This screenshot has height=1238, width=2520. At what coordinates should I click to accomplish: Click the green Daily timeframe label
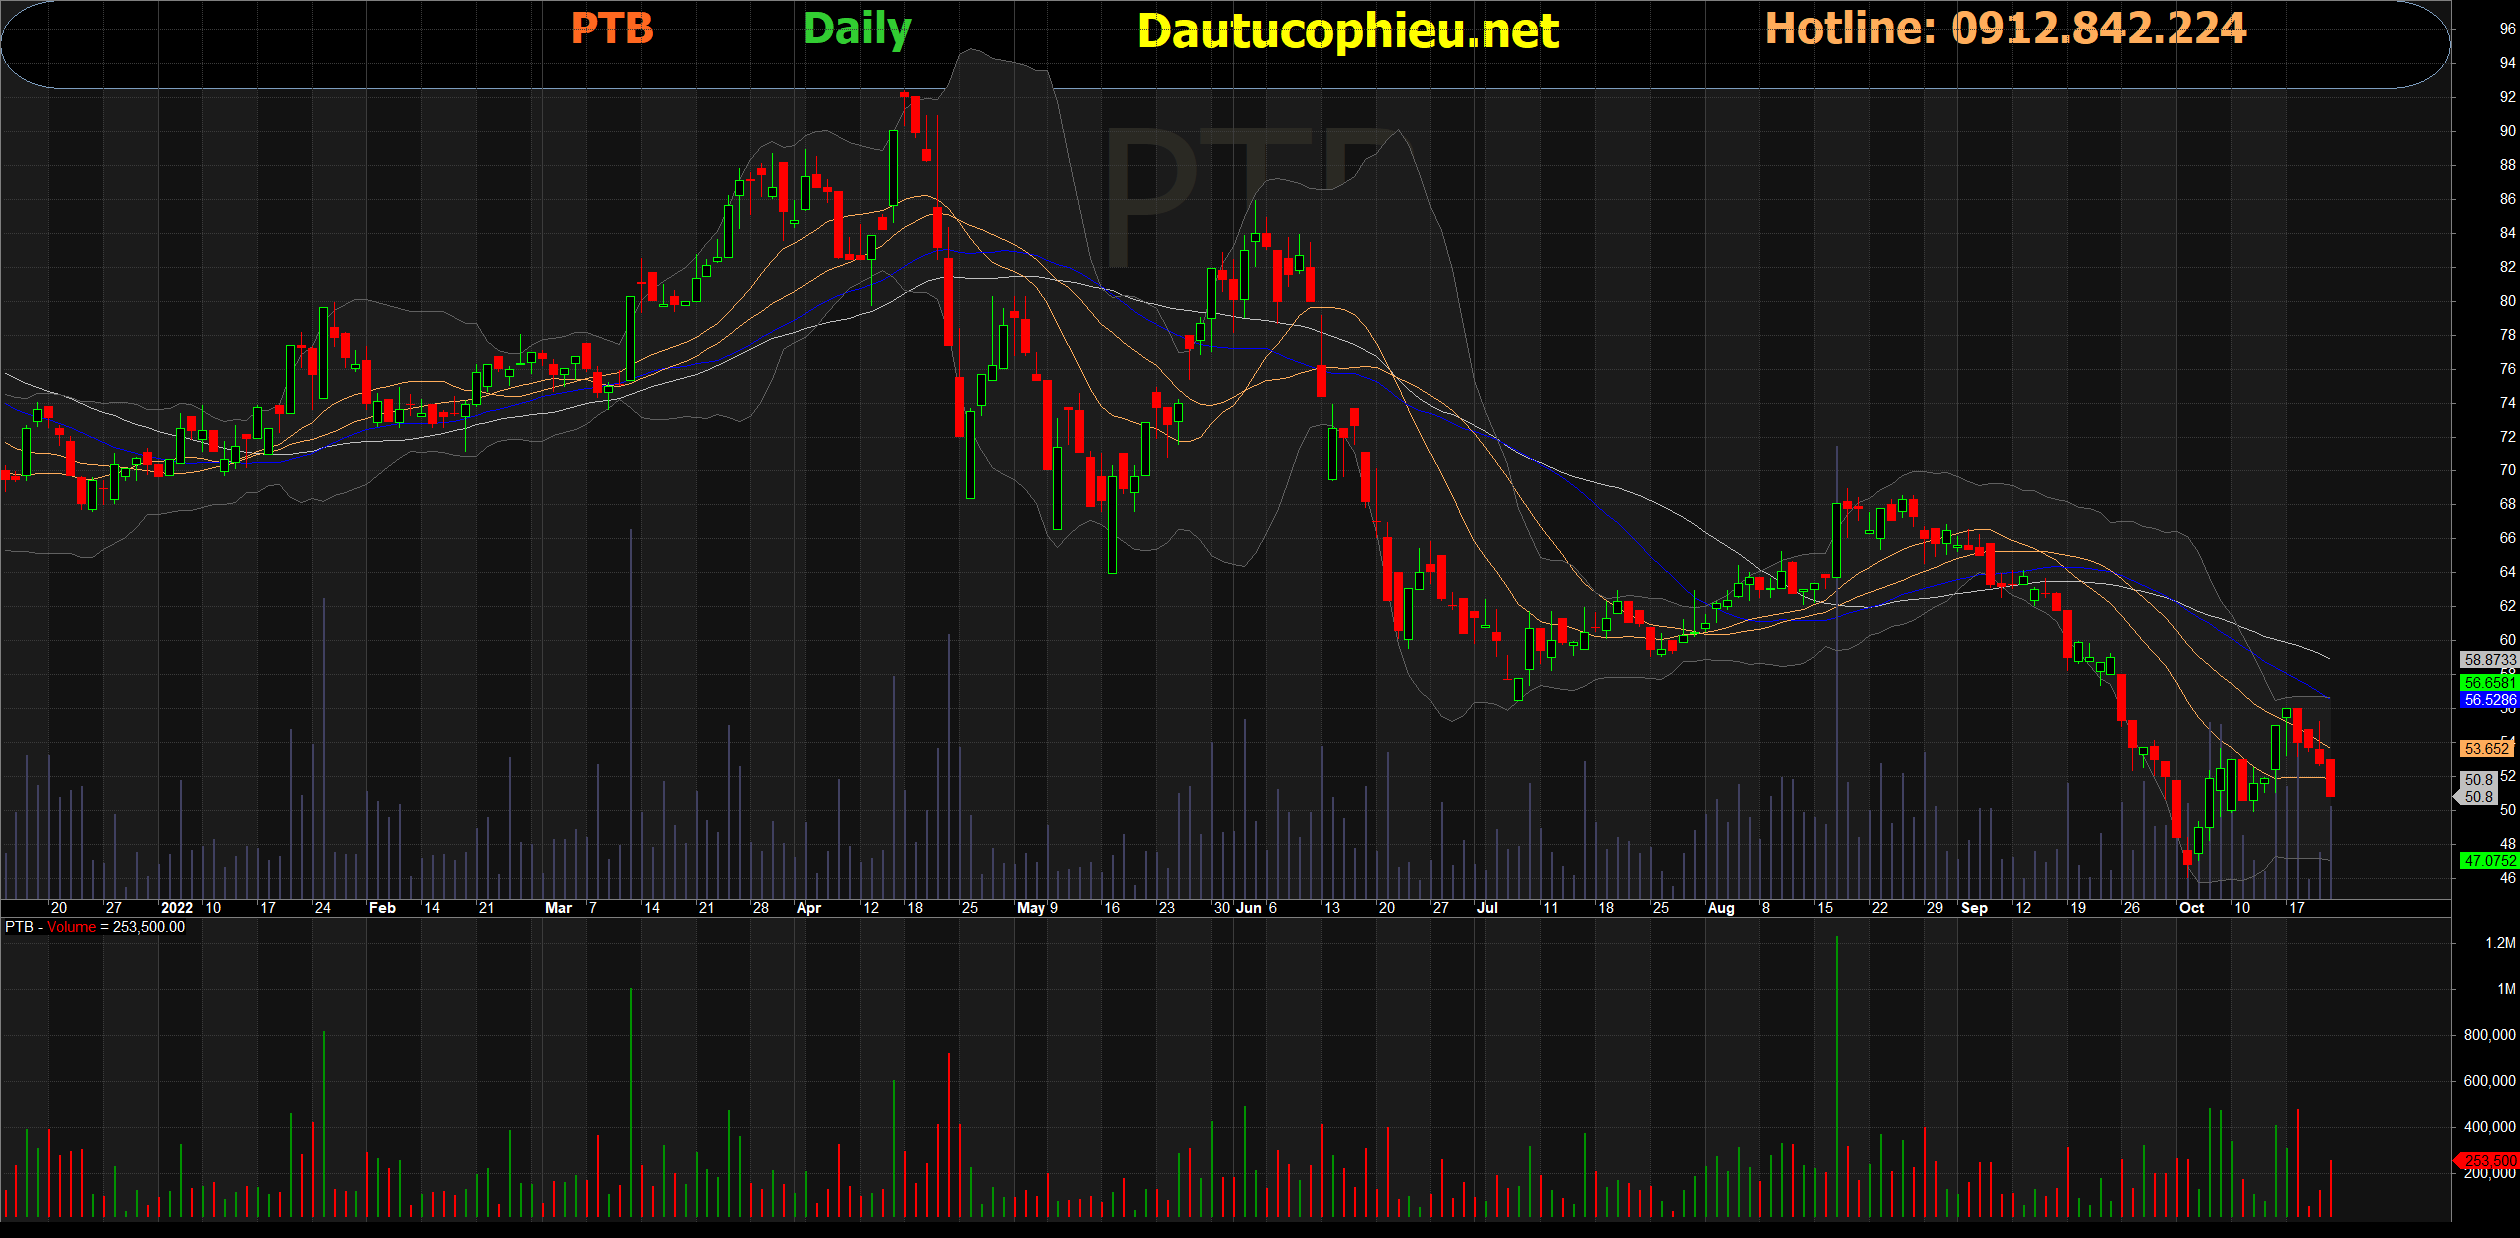coord(857,29)
